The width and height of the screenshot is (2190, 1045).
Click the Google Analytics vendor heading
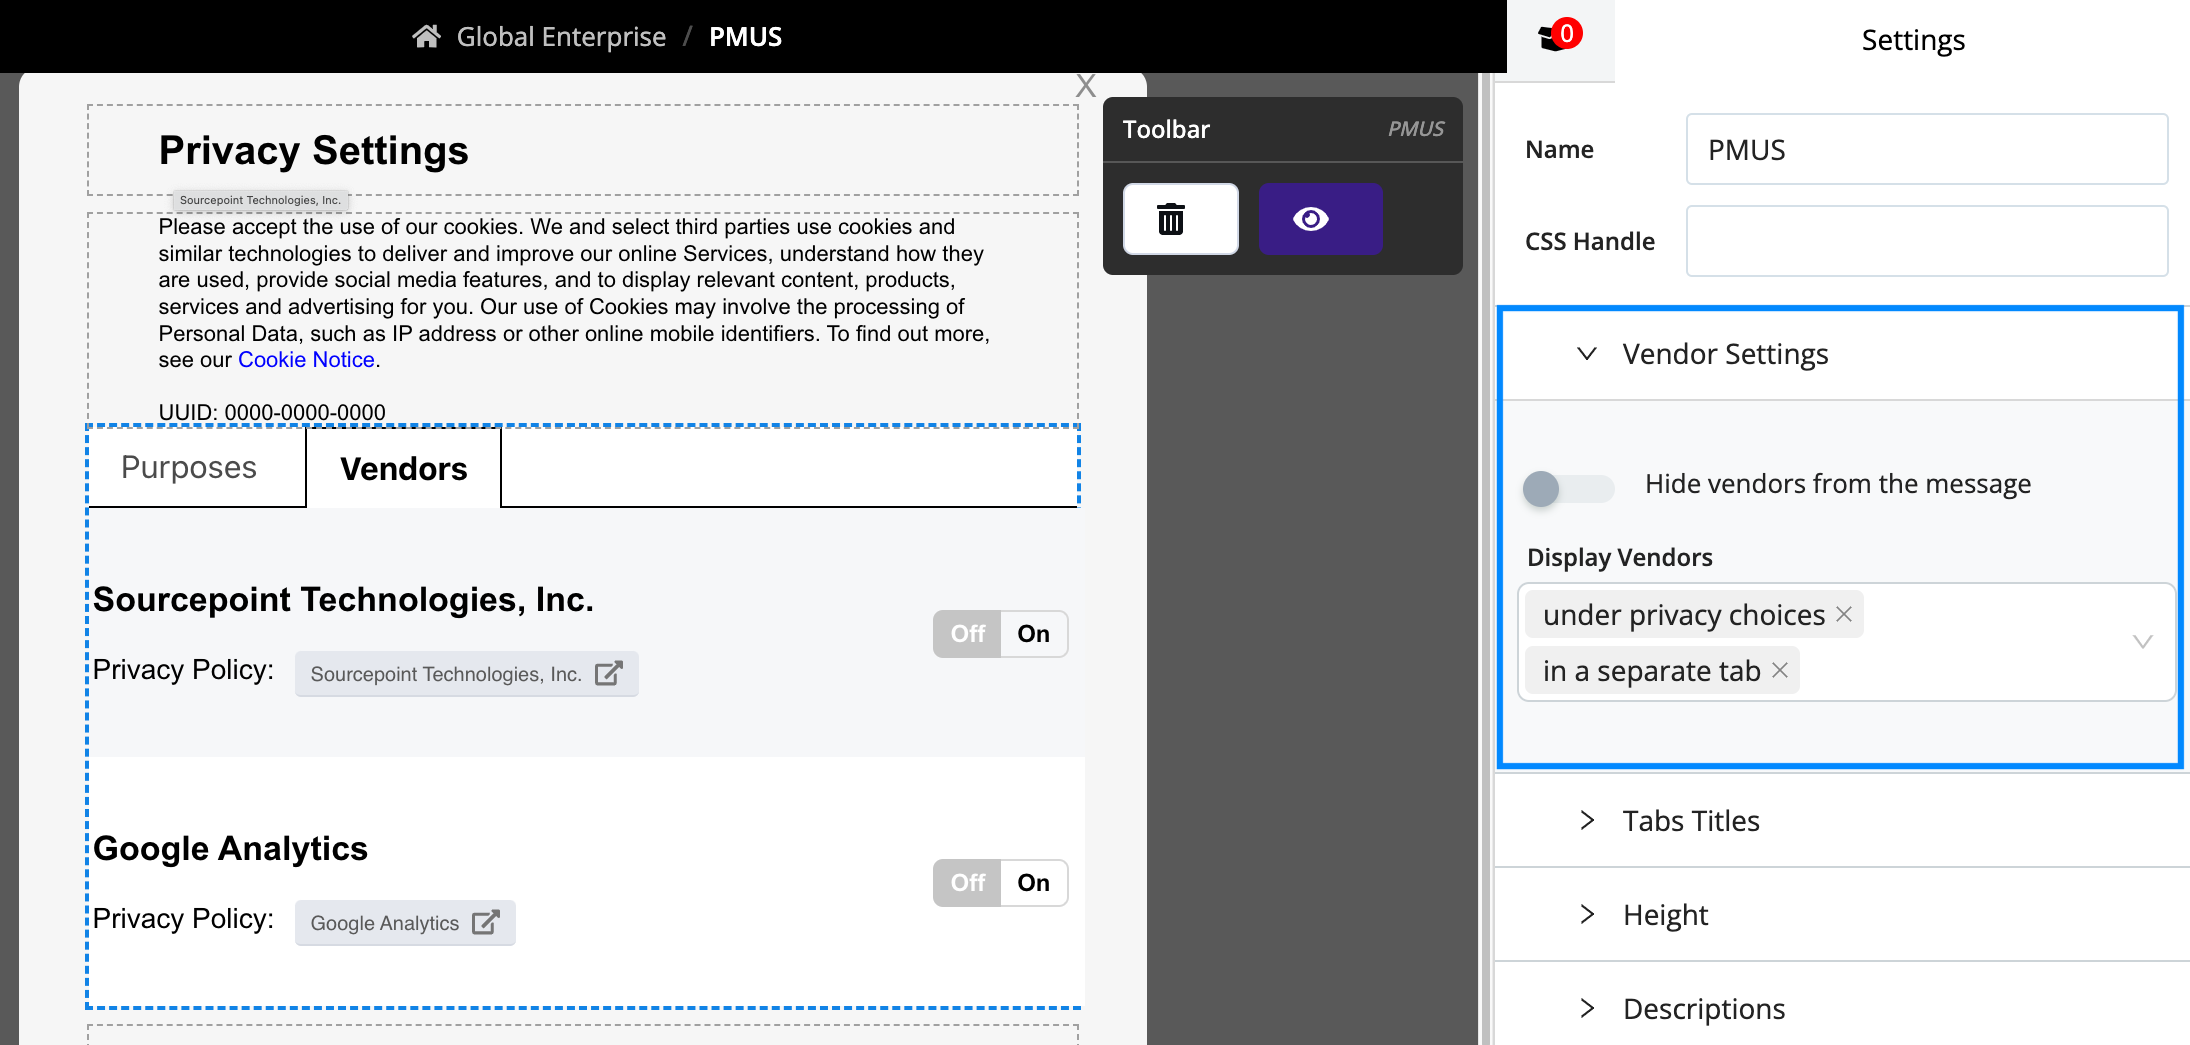click(x=230, y=848)
